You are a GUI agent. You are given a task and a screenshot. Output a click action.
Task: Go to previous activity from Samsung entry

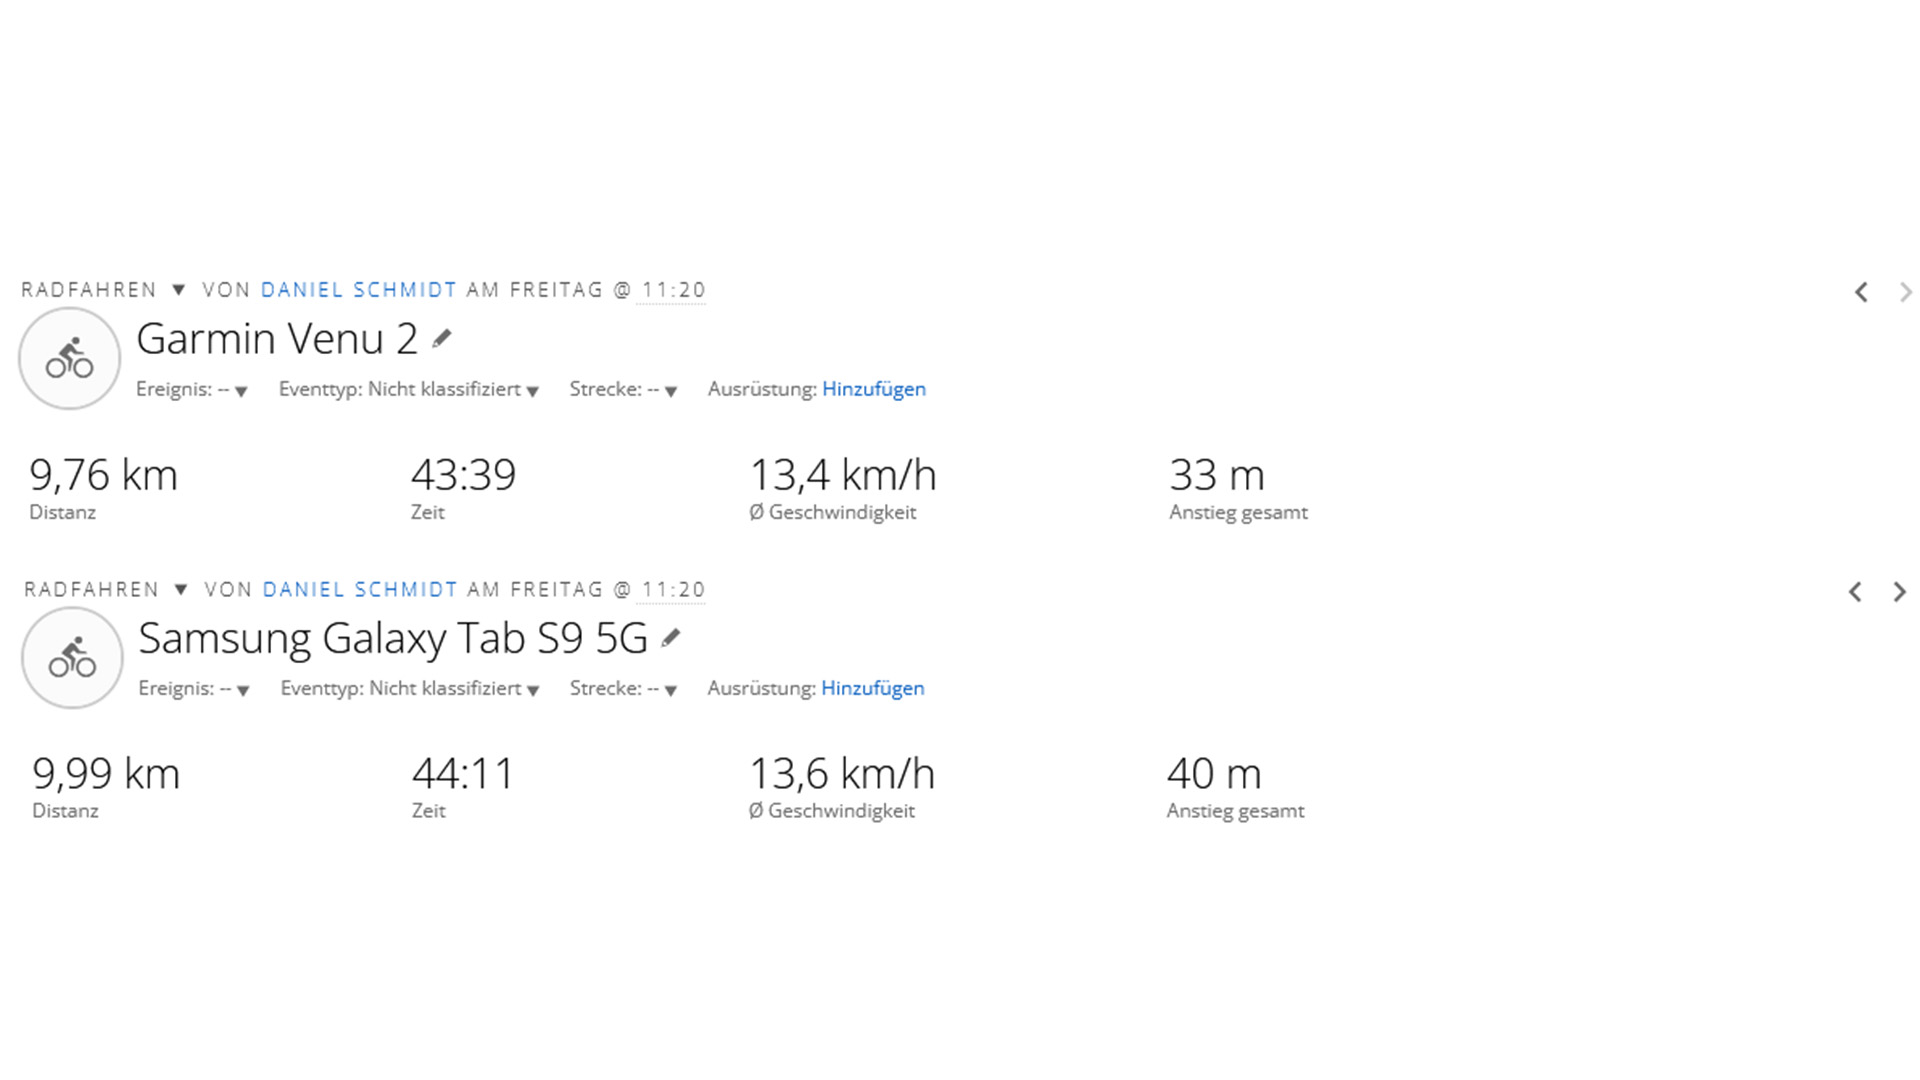(x=1855, y=592)
